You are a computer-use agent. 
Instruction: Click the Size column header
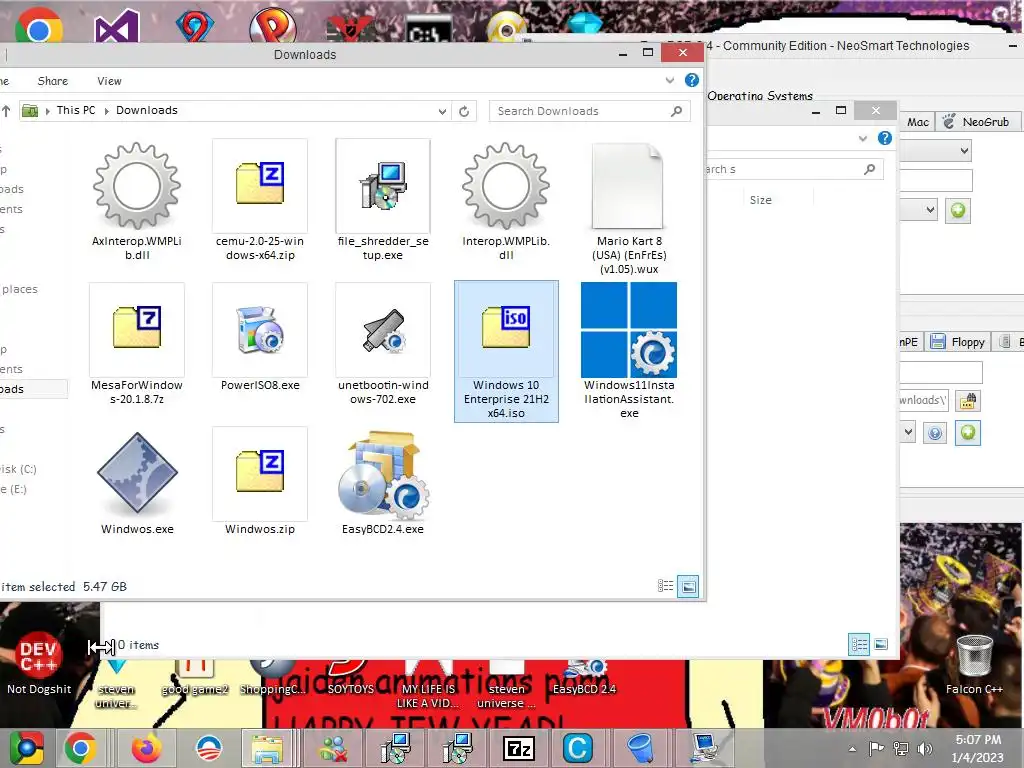pyautogui.click(x=761, y=200)
